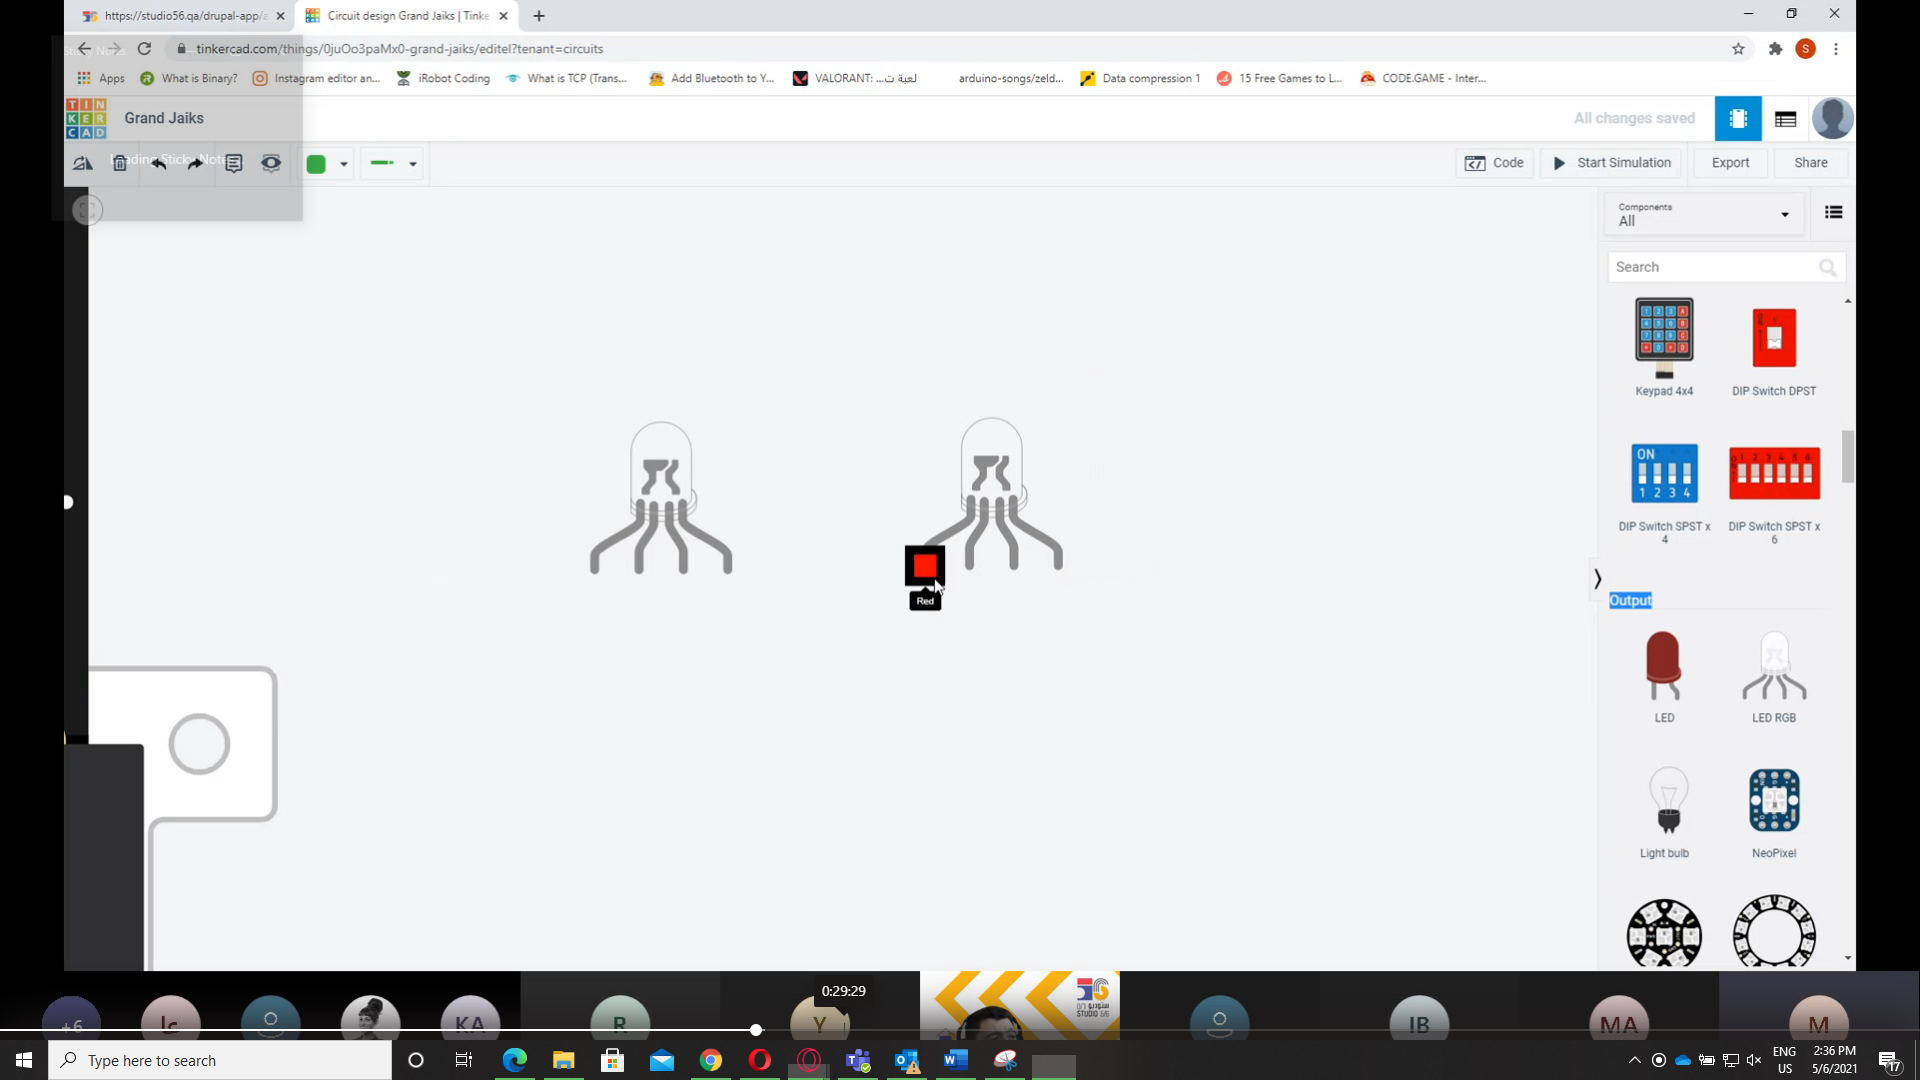Click the green wire color swatch
This screenshot has width=1920, height=1080.
click(316, 164)
